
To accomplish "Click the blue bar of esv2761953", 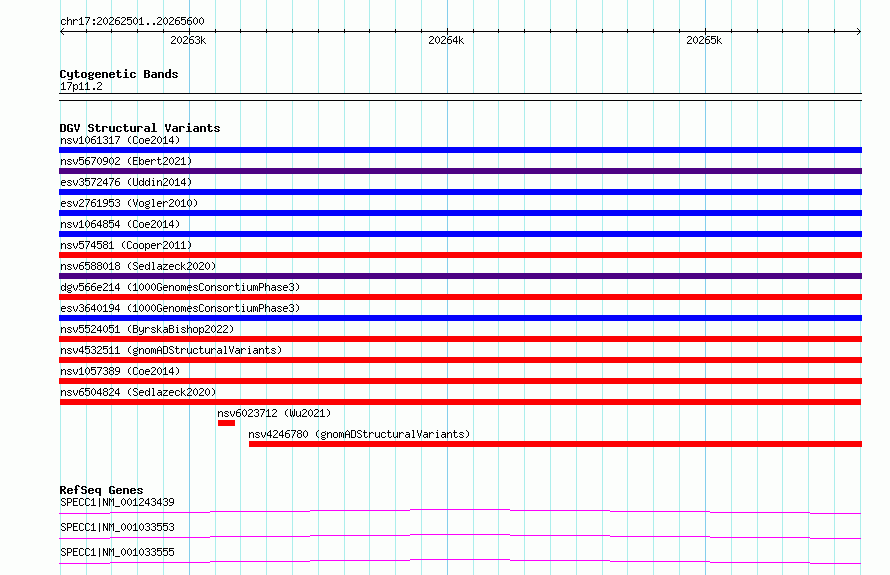I will coord(460,213).
